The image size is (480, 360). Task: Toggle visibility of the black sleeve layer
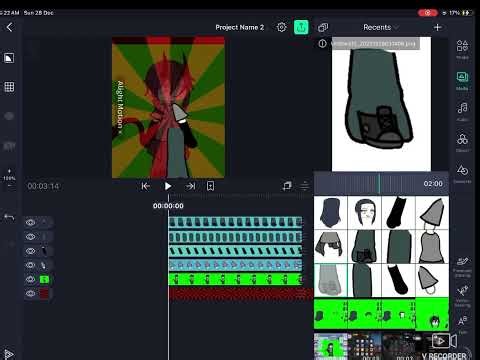31,251
